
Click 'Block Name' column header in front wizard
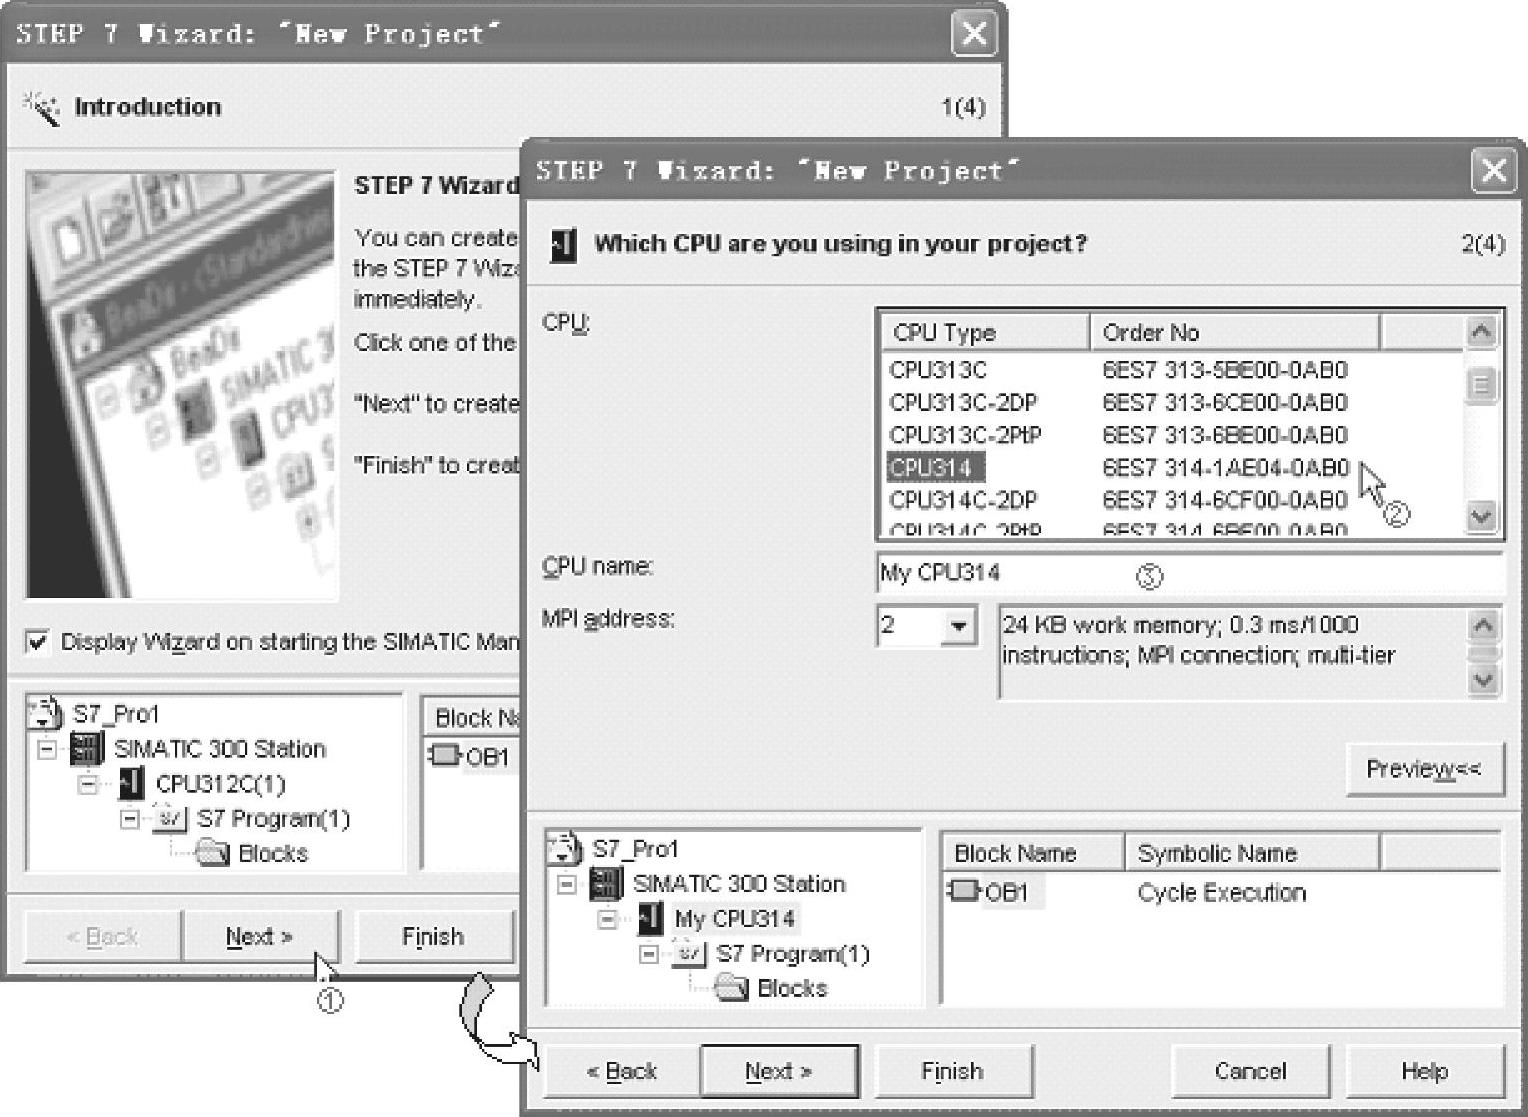1034,853
